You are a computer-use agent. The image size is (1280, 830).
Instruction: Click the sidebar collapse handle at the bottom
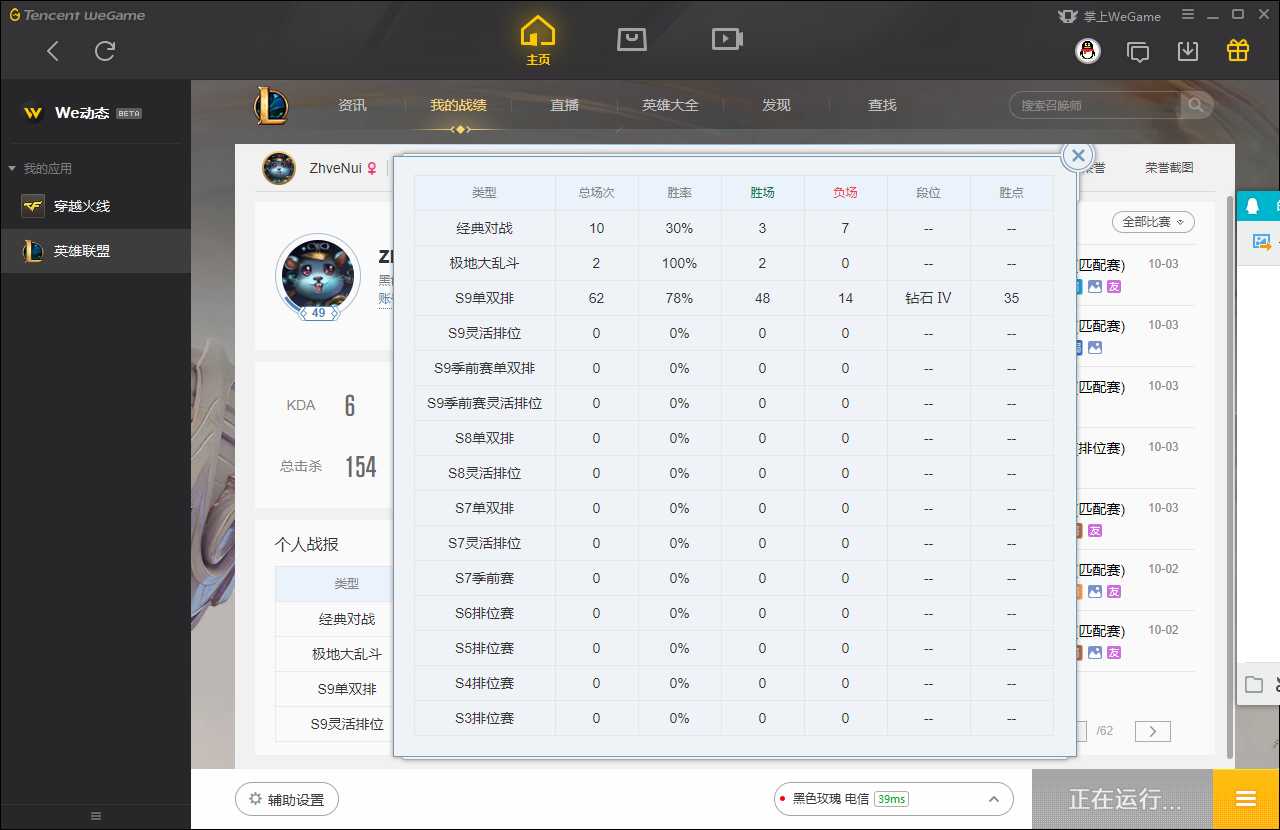[x=95, y=817]
